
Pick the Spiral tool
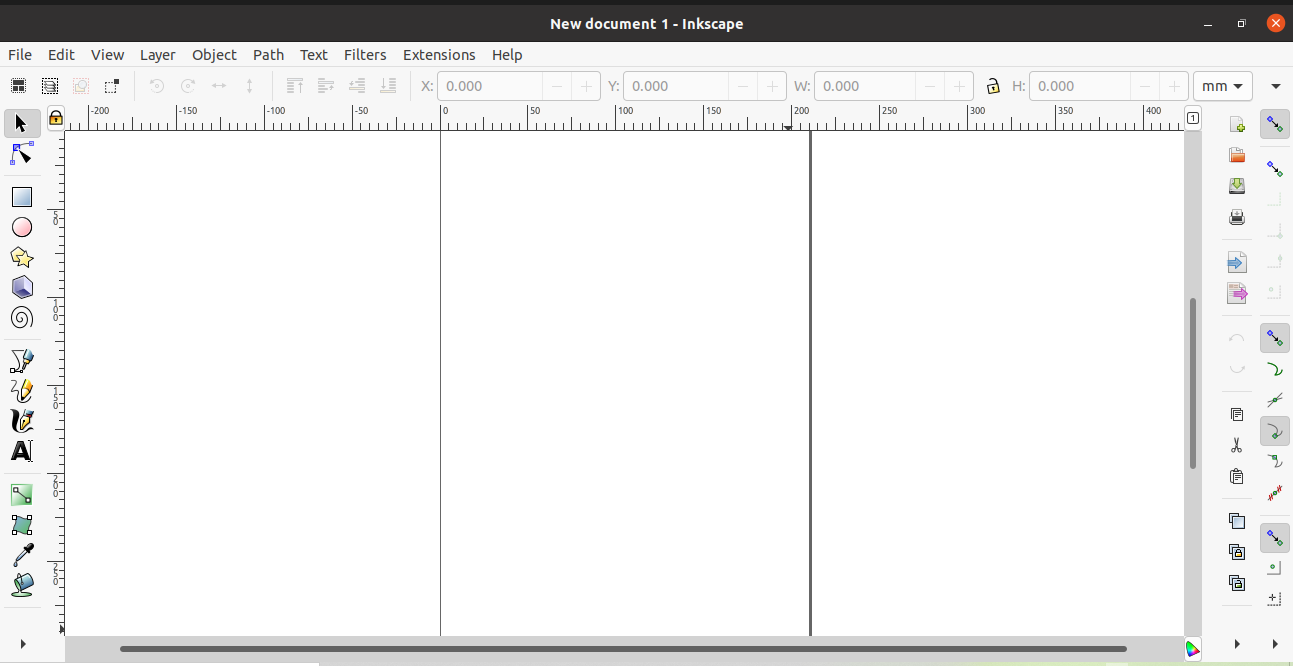(x=21, y=318)
